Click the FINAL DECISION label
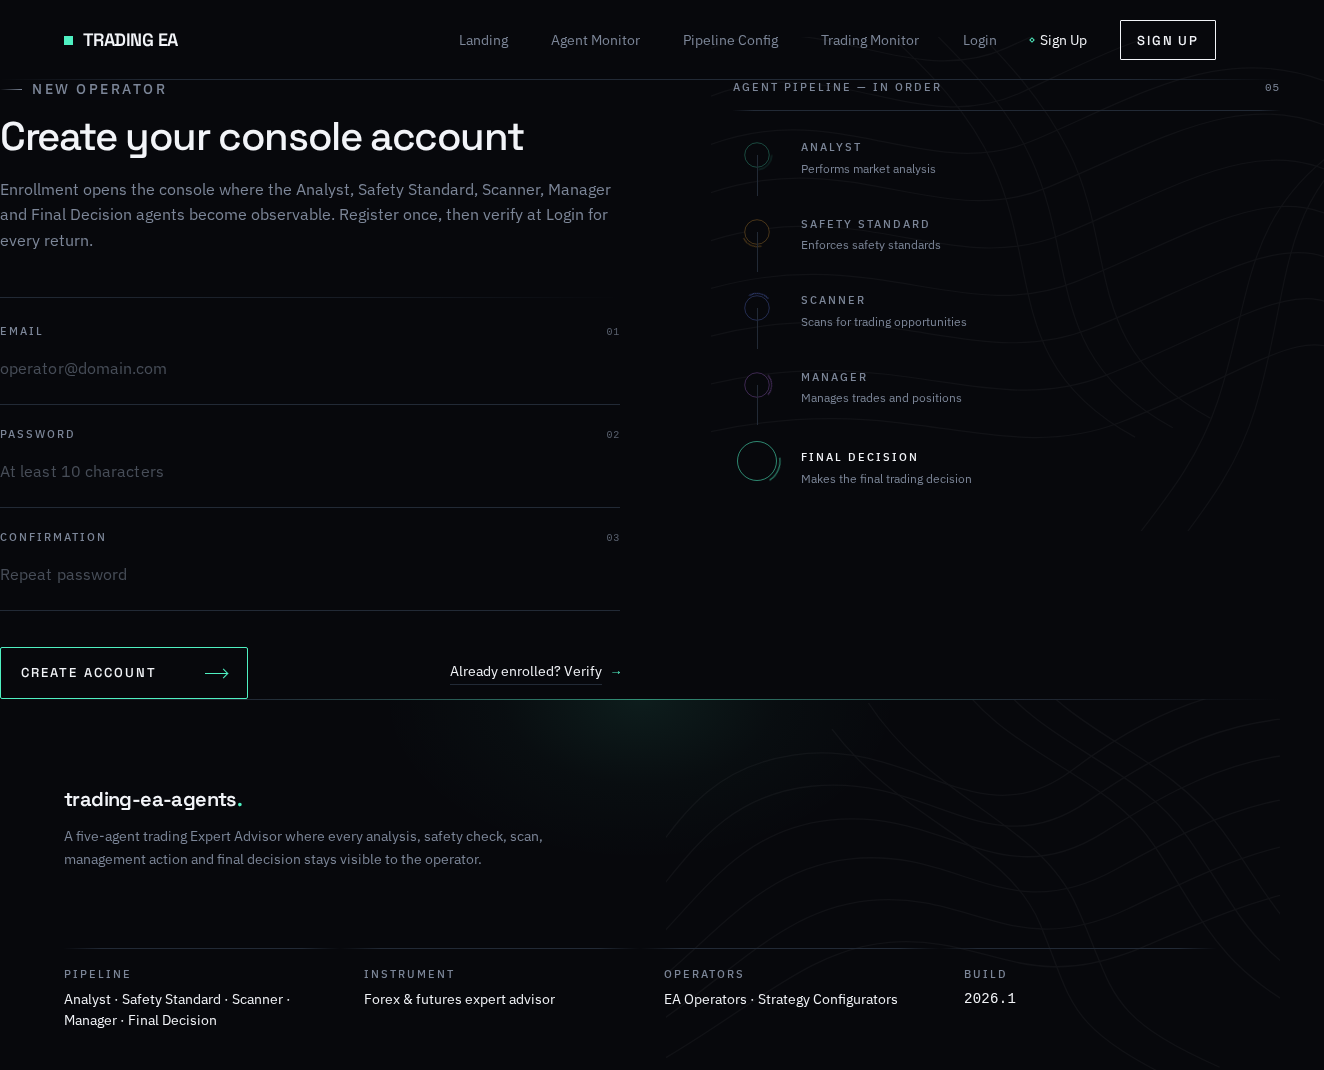 pos(859,457)
